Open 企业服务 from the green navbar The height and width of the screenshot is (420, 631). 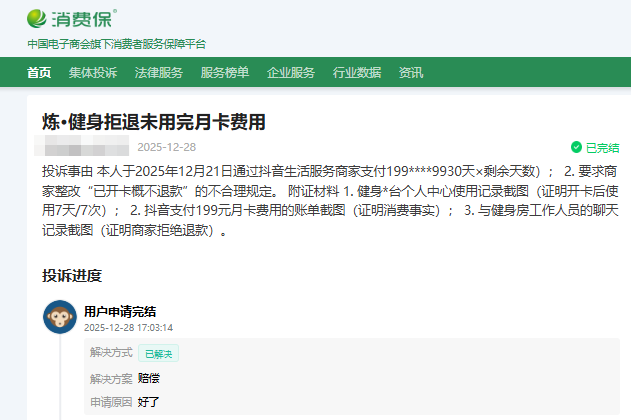[291, 73]
